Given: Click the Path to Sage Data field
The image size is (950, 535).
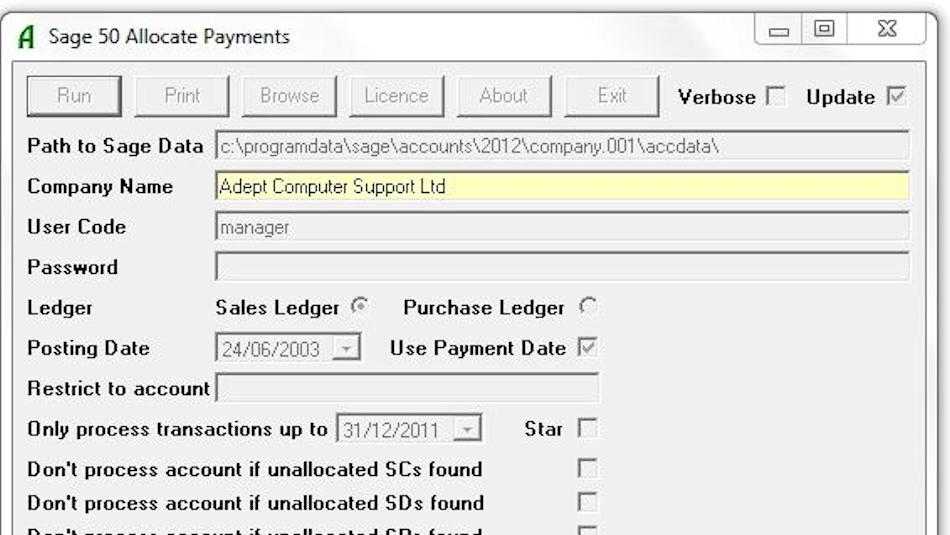Looking at the screenshot, I should point(562,146).
